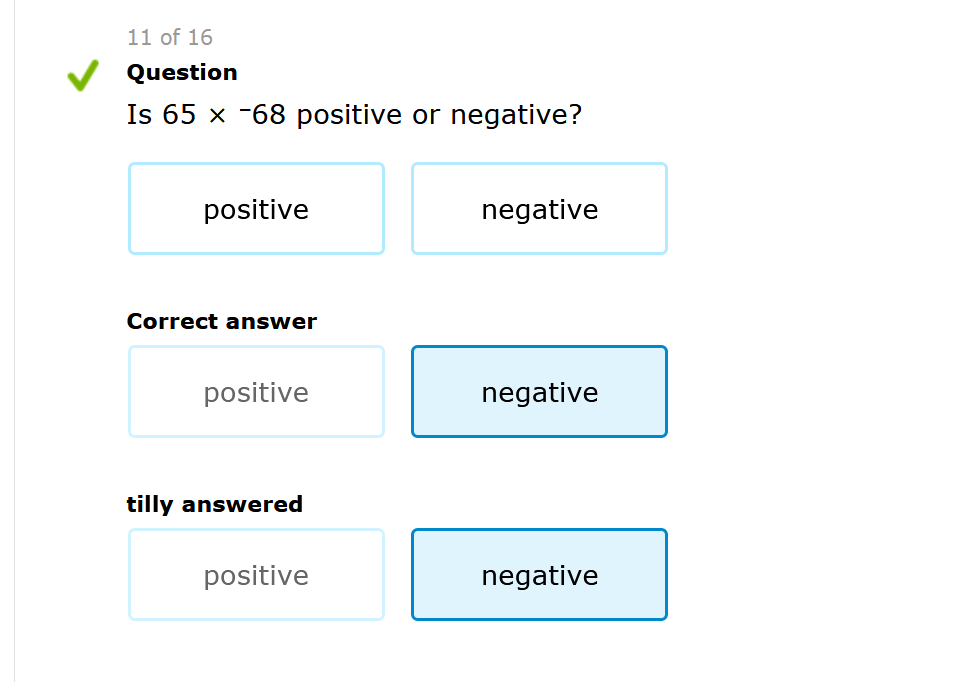Click the number 16 in the counter

(x=200, y=38)
